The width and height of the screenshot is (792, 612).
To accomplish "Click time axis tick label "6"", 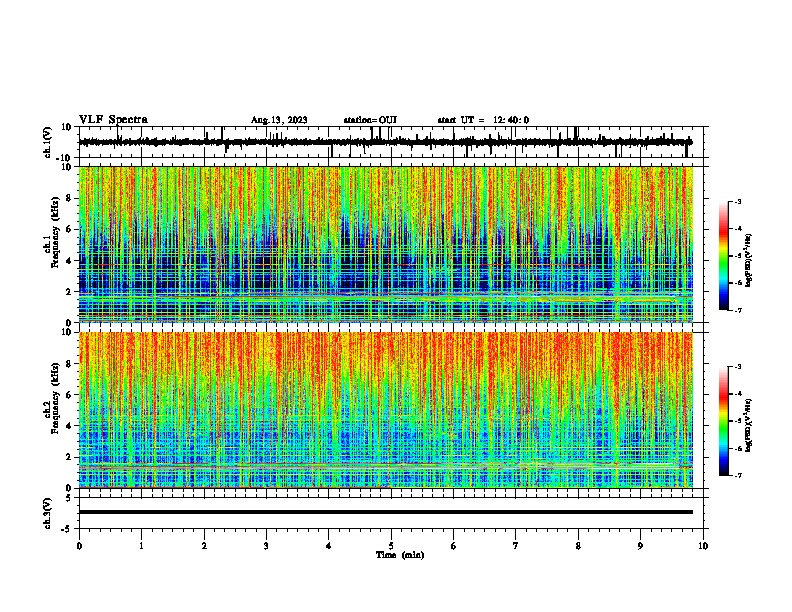I will [454, 546].
